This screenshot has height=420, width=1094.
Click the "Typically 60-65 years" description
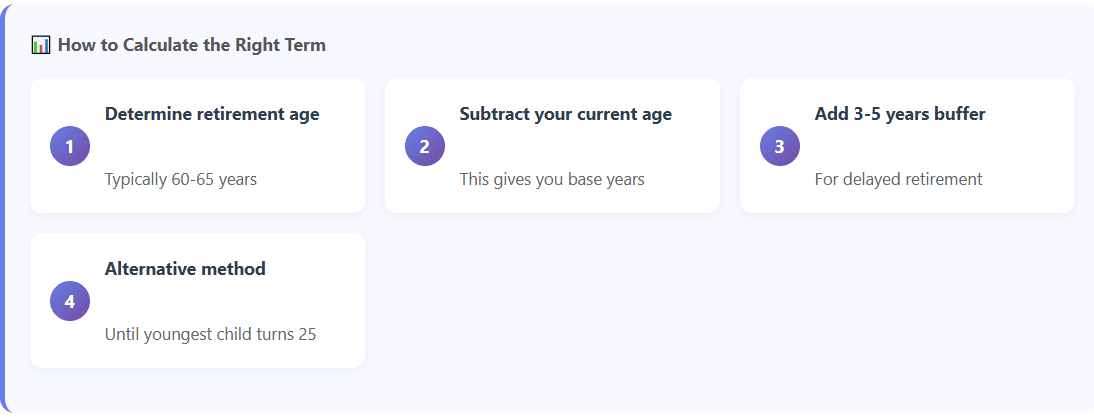[181, 180]
